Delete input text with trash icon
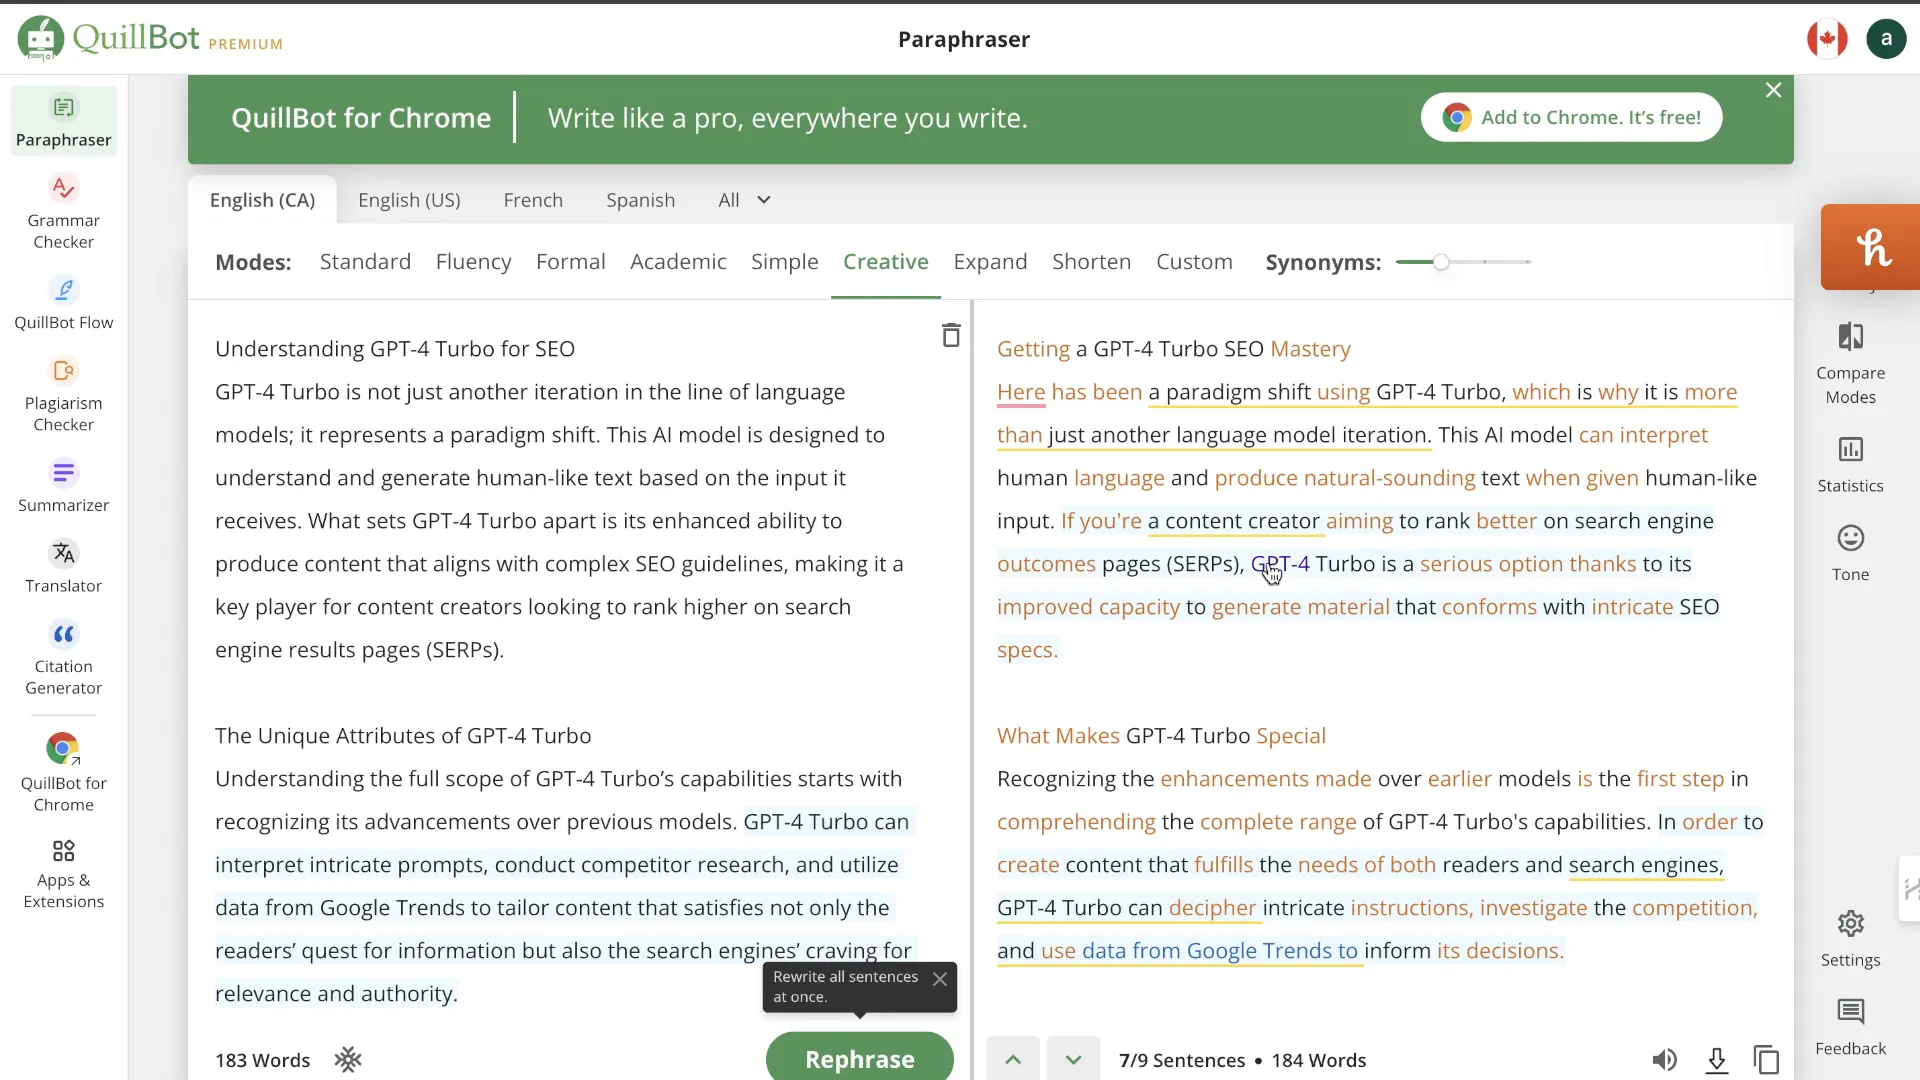 [x=951, y=335]
